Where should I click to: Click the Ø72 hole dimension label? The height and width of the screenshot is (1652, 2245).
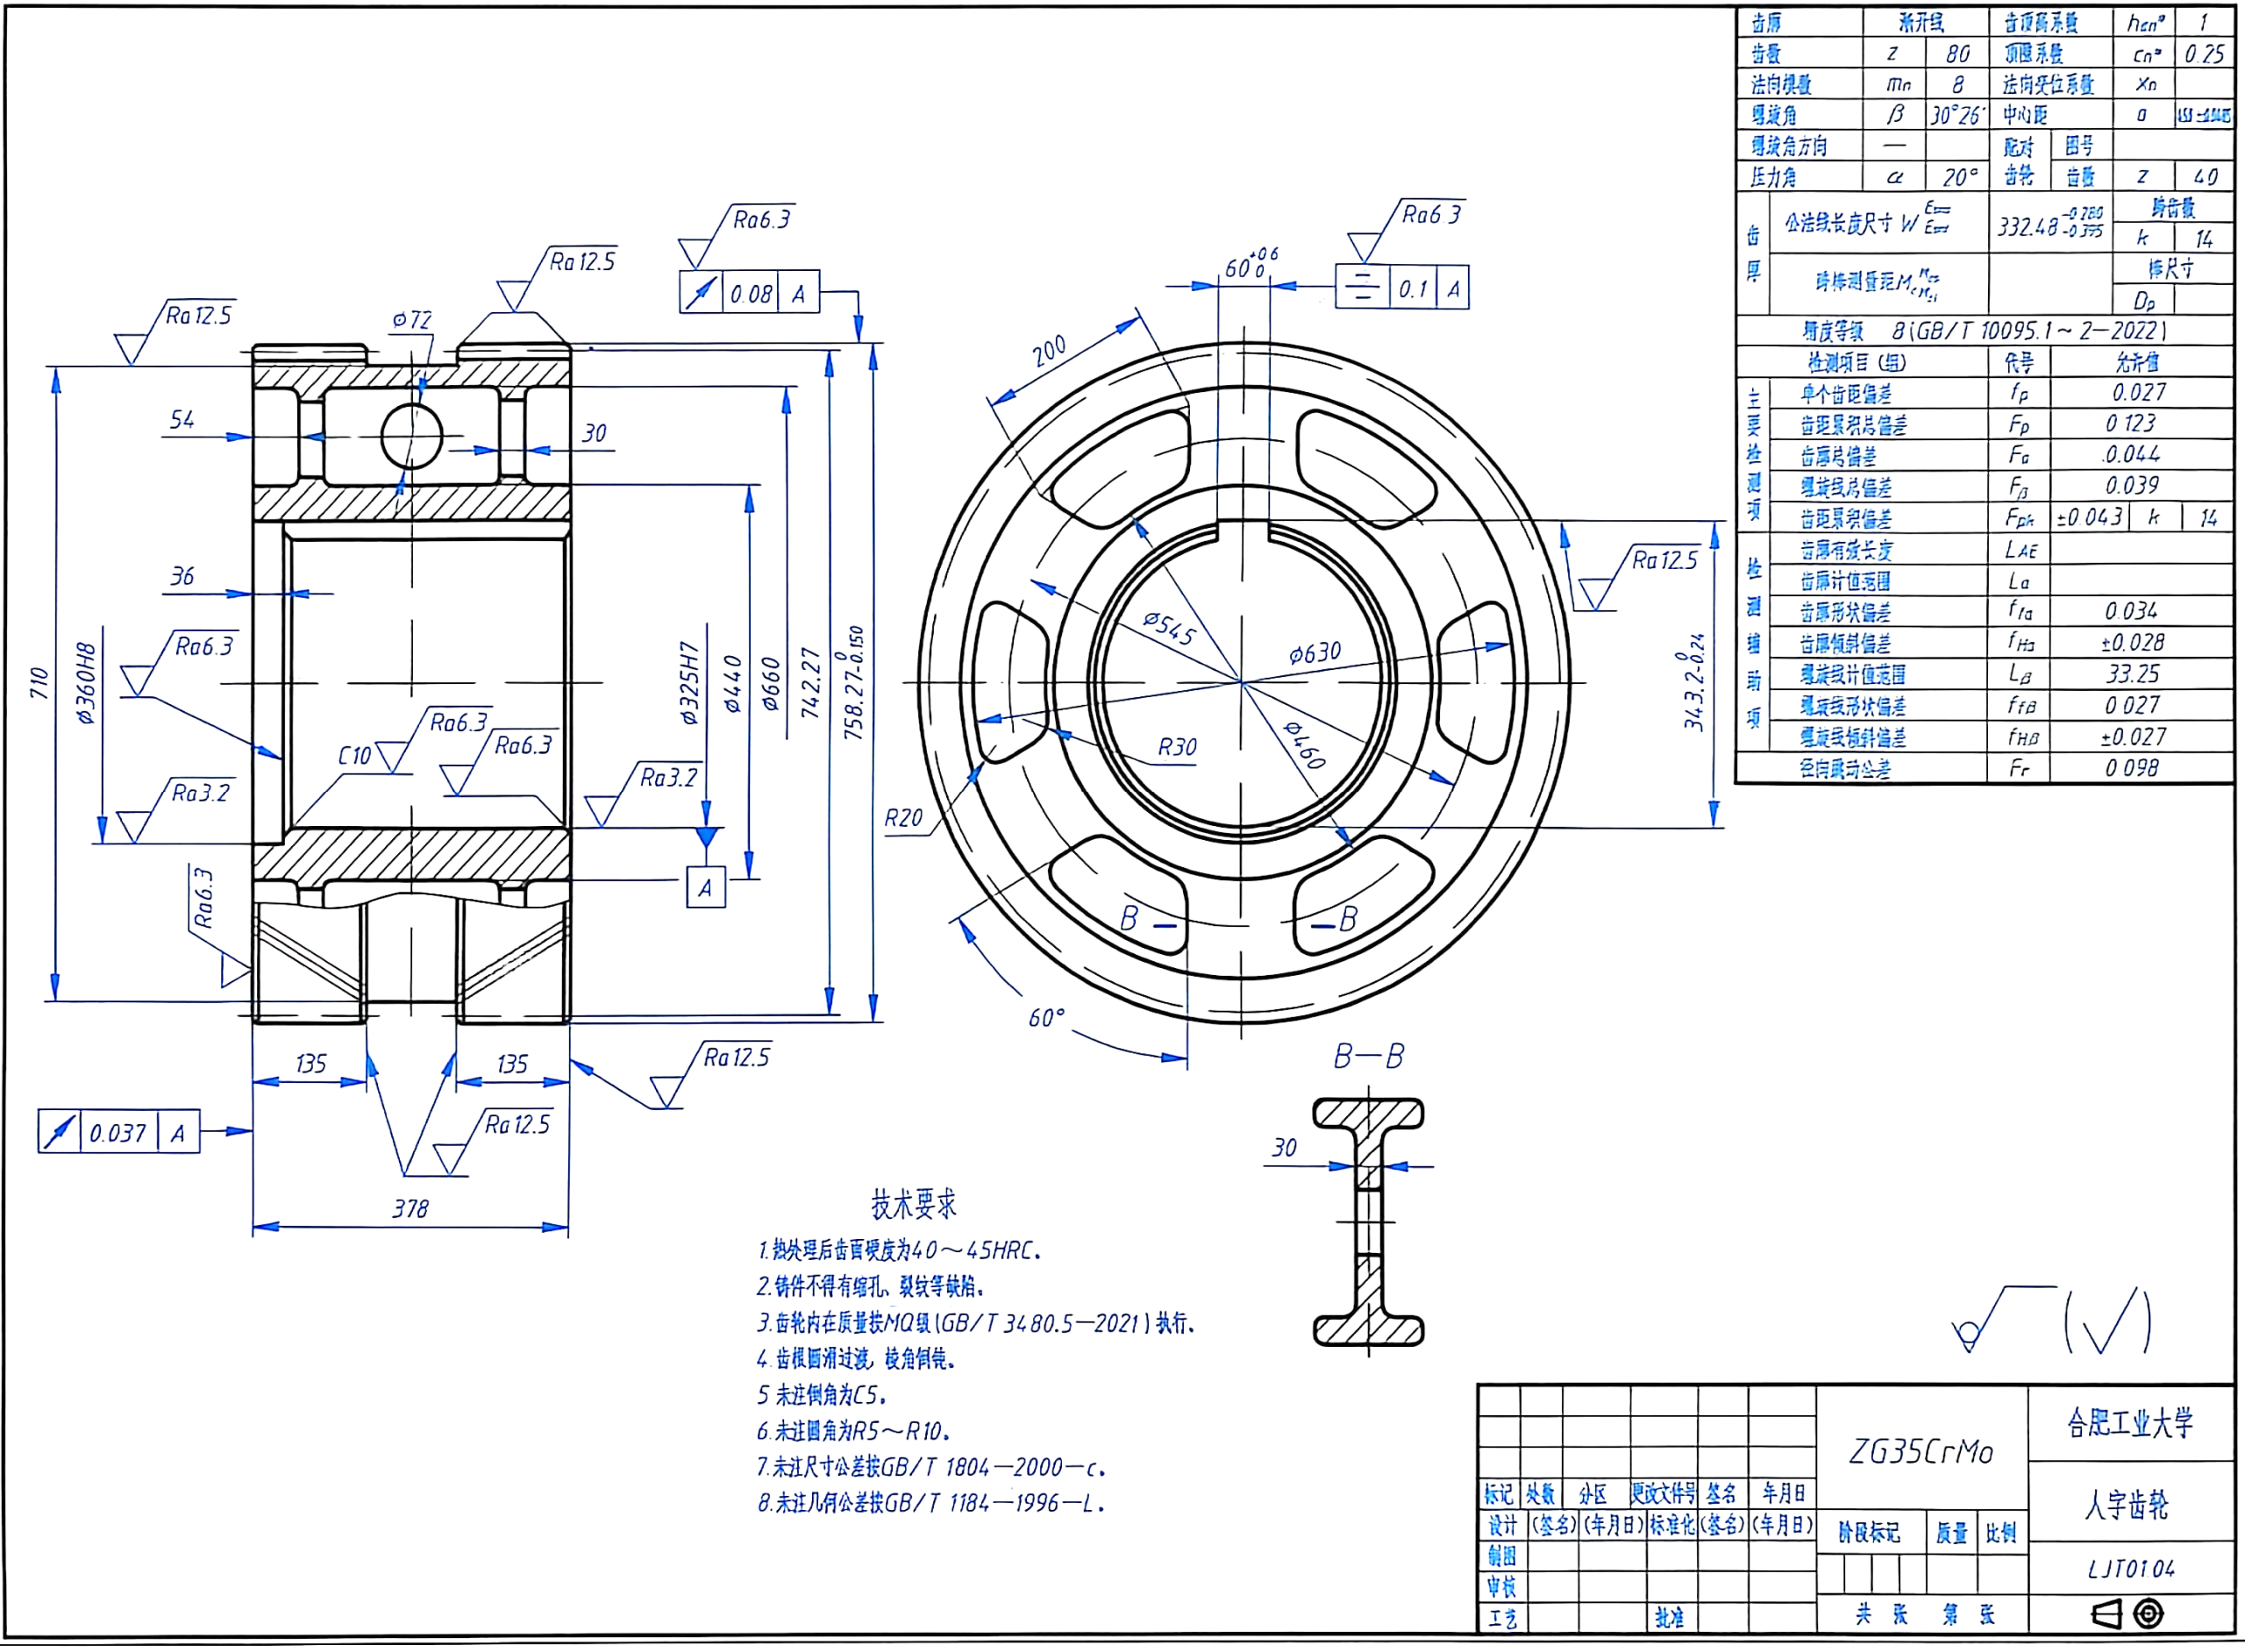(x=412, y=320)
